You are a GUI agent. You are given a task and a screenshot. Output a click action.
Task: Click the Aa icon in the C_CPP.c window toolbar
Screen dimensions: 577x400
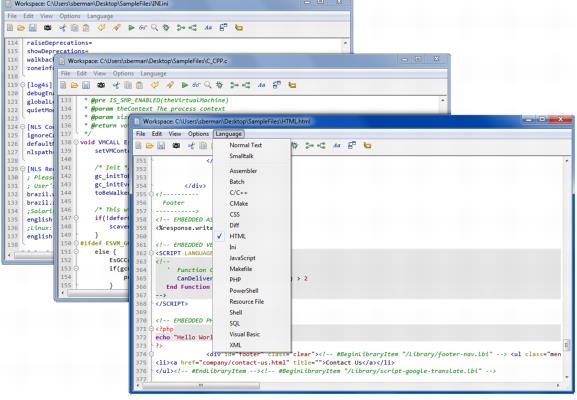pyautogui.click(x=262, y=85)
